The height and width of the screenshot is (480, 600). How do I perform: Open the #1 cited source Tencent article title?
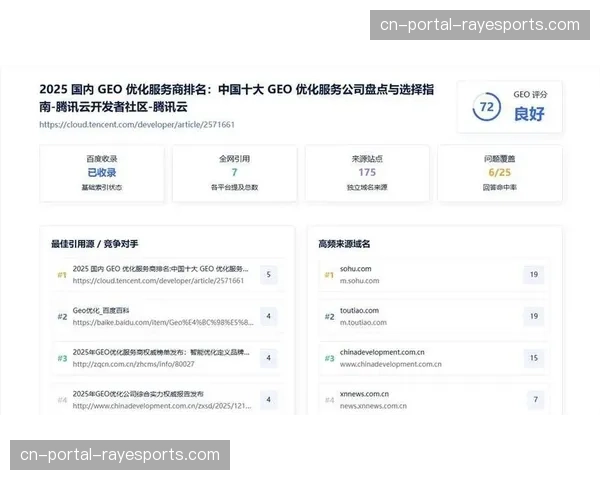(160, 269)
